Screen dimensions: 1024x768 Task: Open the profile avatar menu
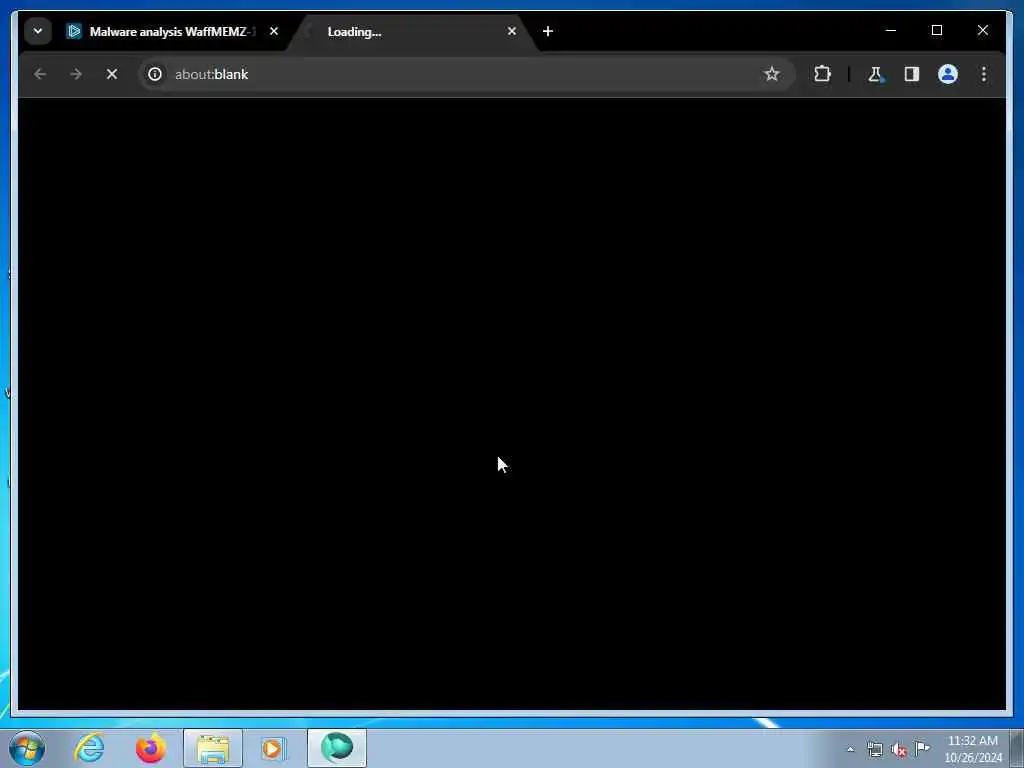click(948, 74)
